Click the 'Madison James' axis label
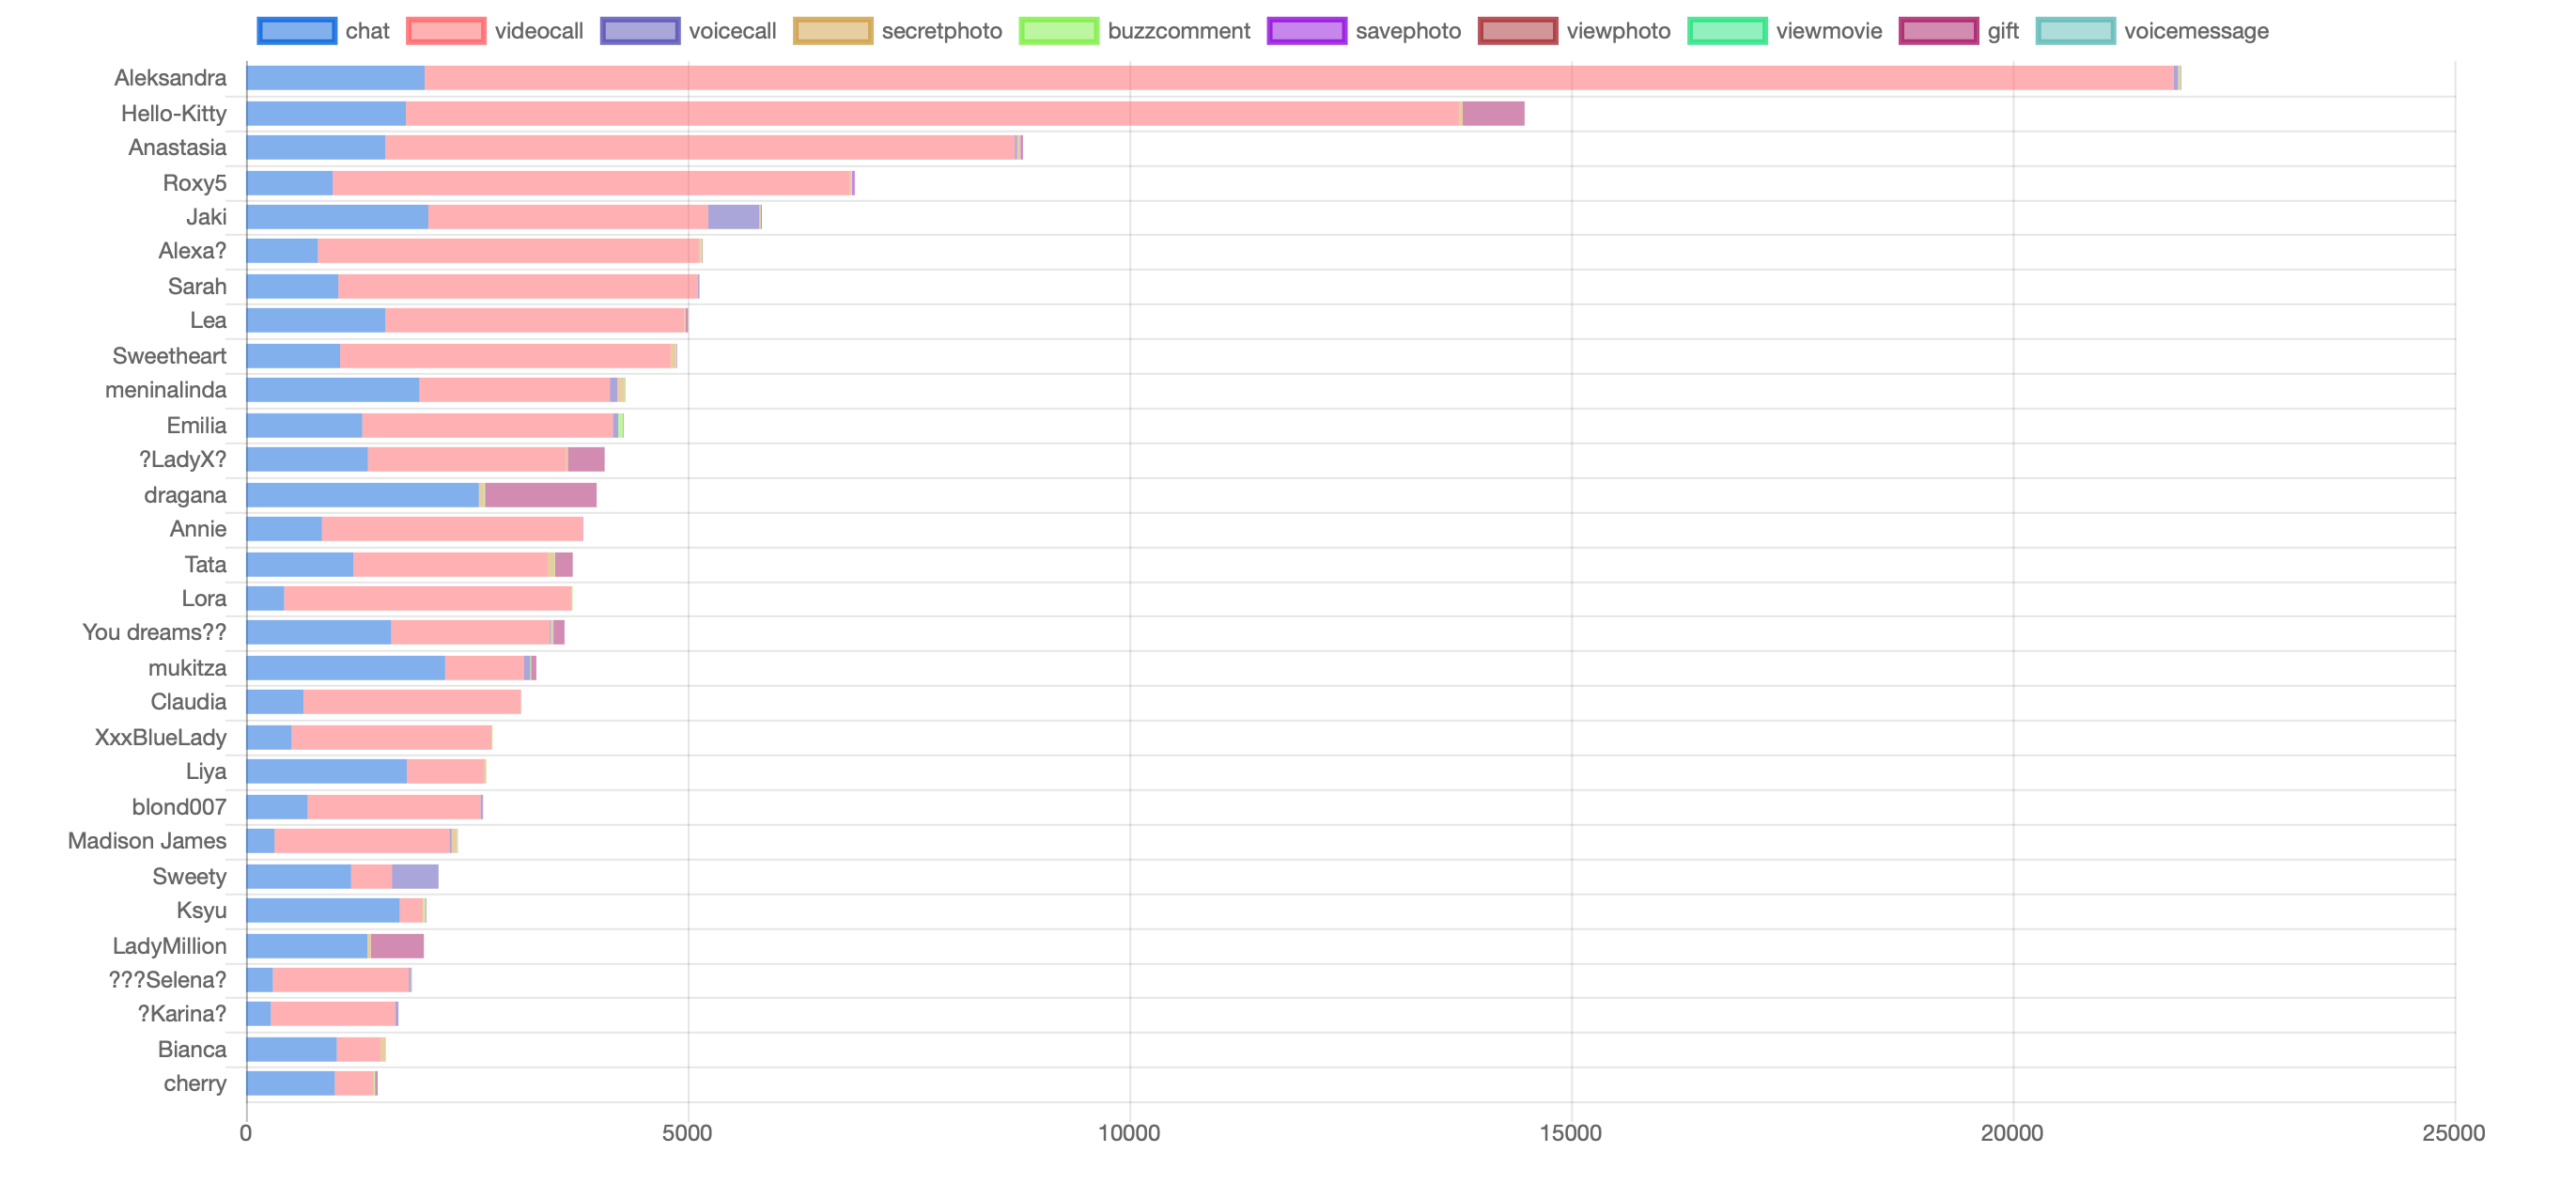Image resolution: width=2576 pixels, height=1184 pixels. pos(148,841)
